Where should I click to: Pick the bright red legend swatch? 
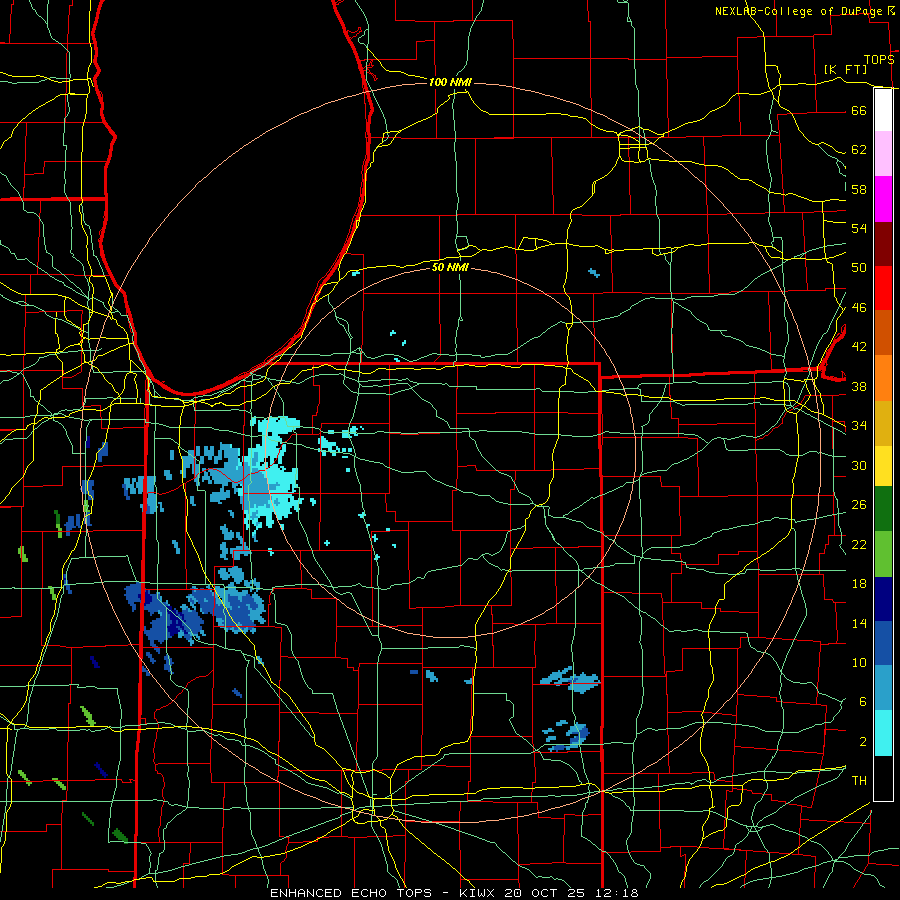coord(883,288)
